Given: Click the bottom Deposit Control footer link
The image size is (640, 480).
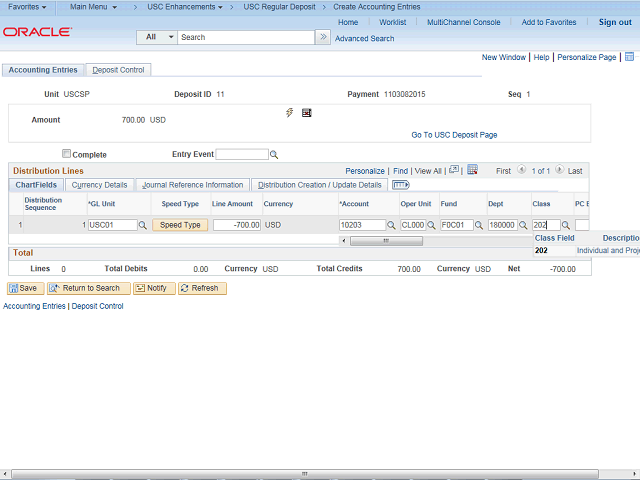Looking at the screenshot, I should (97, 306).
